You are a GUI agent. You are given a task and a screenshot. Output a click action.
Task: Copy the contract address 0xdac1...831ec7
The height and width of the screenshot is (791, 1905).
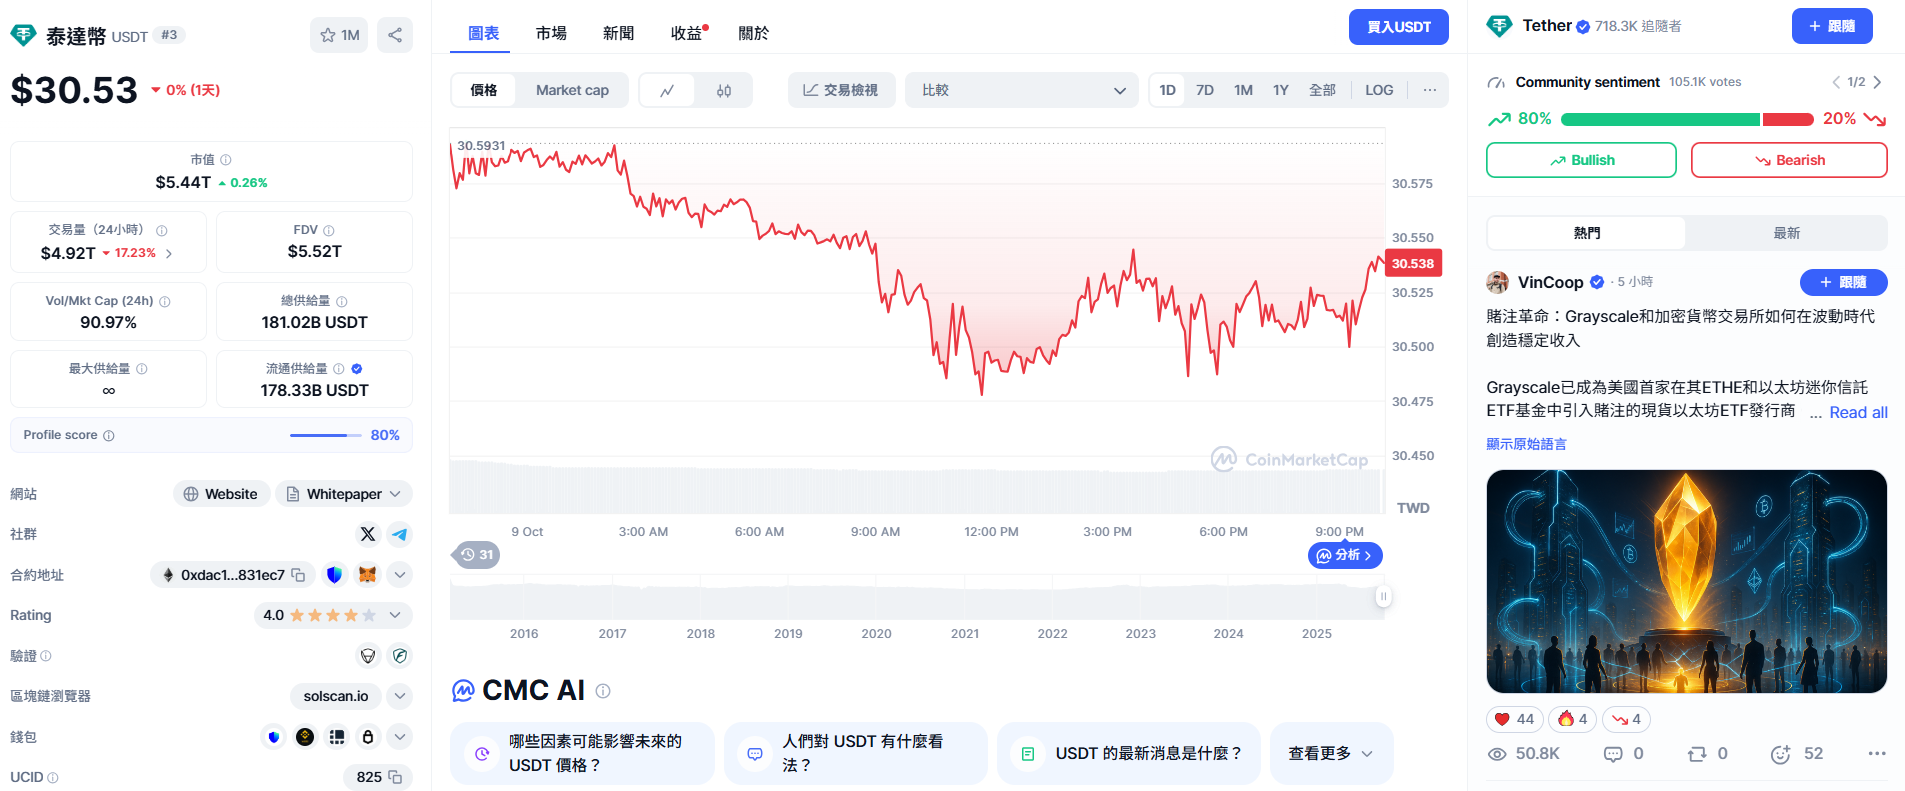click(298, 575)
